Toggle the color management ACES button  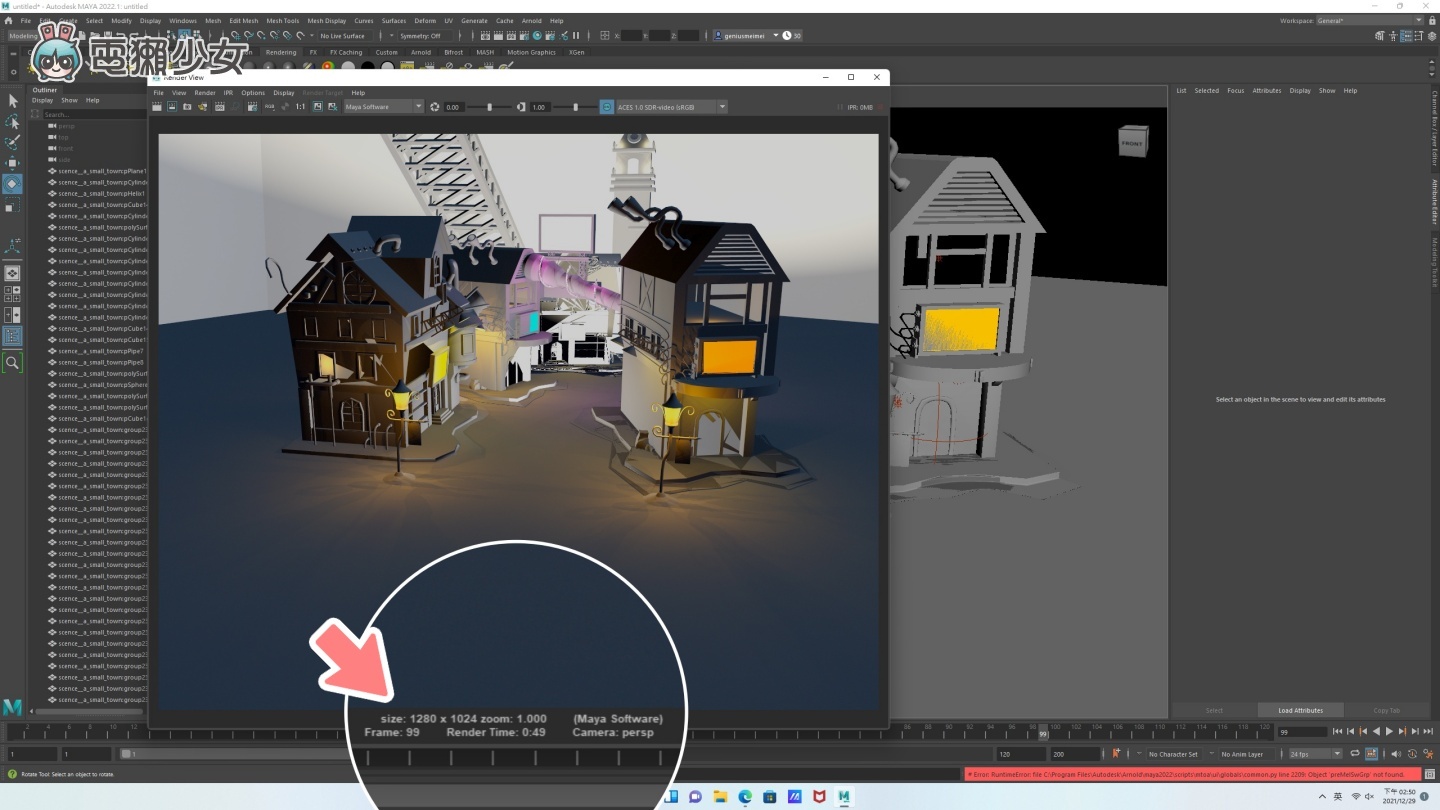click(x=606, y=107)
